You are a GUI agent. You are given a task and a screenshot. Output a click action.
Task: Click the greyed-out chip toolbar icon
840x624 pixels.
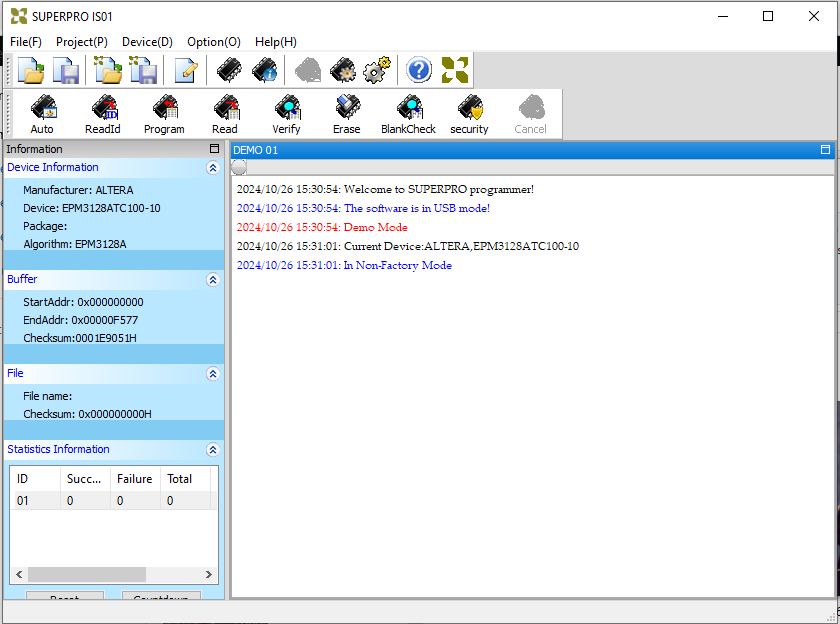click(308, 70)
